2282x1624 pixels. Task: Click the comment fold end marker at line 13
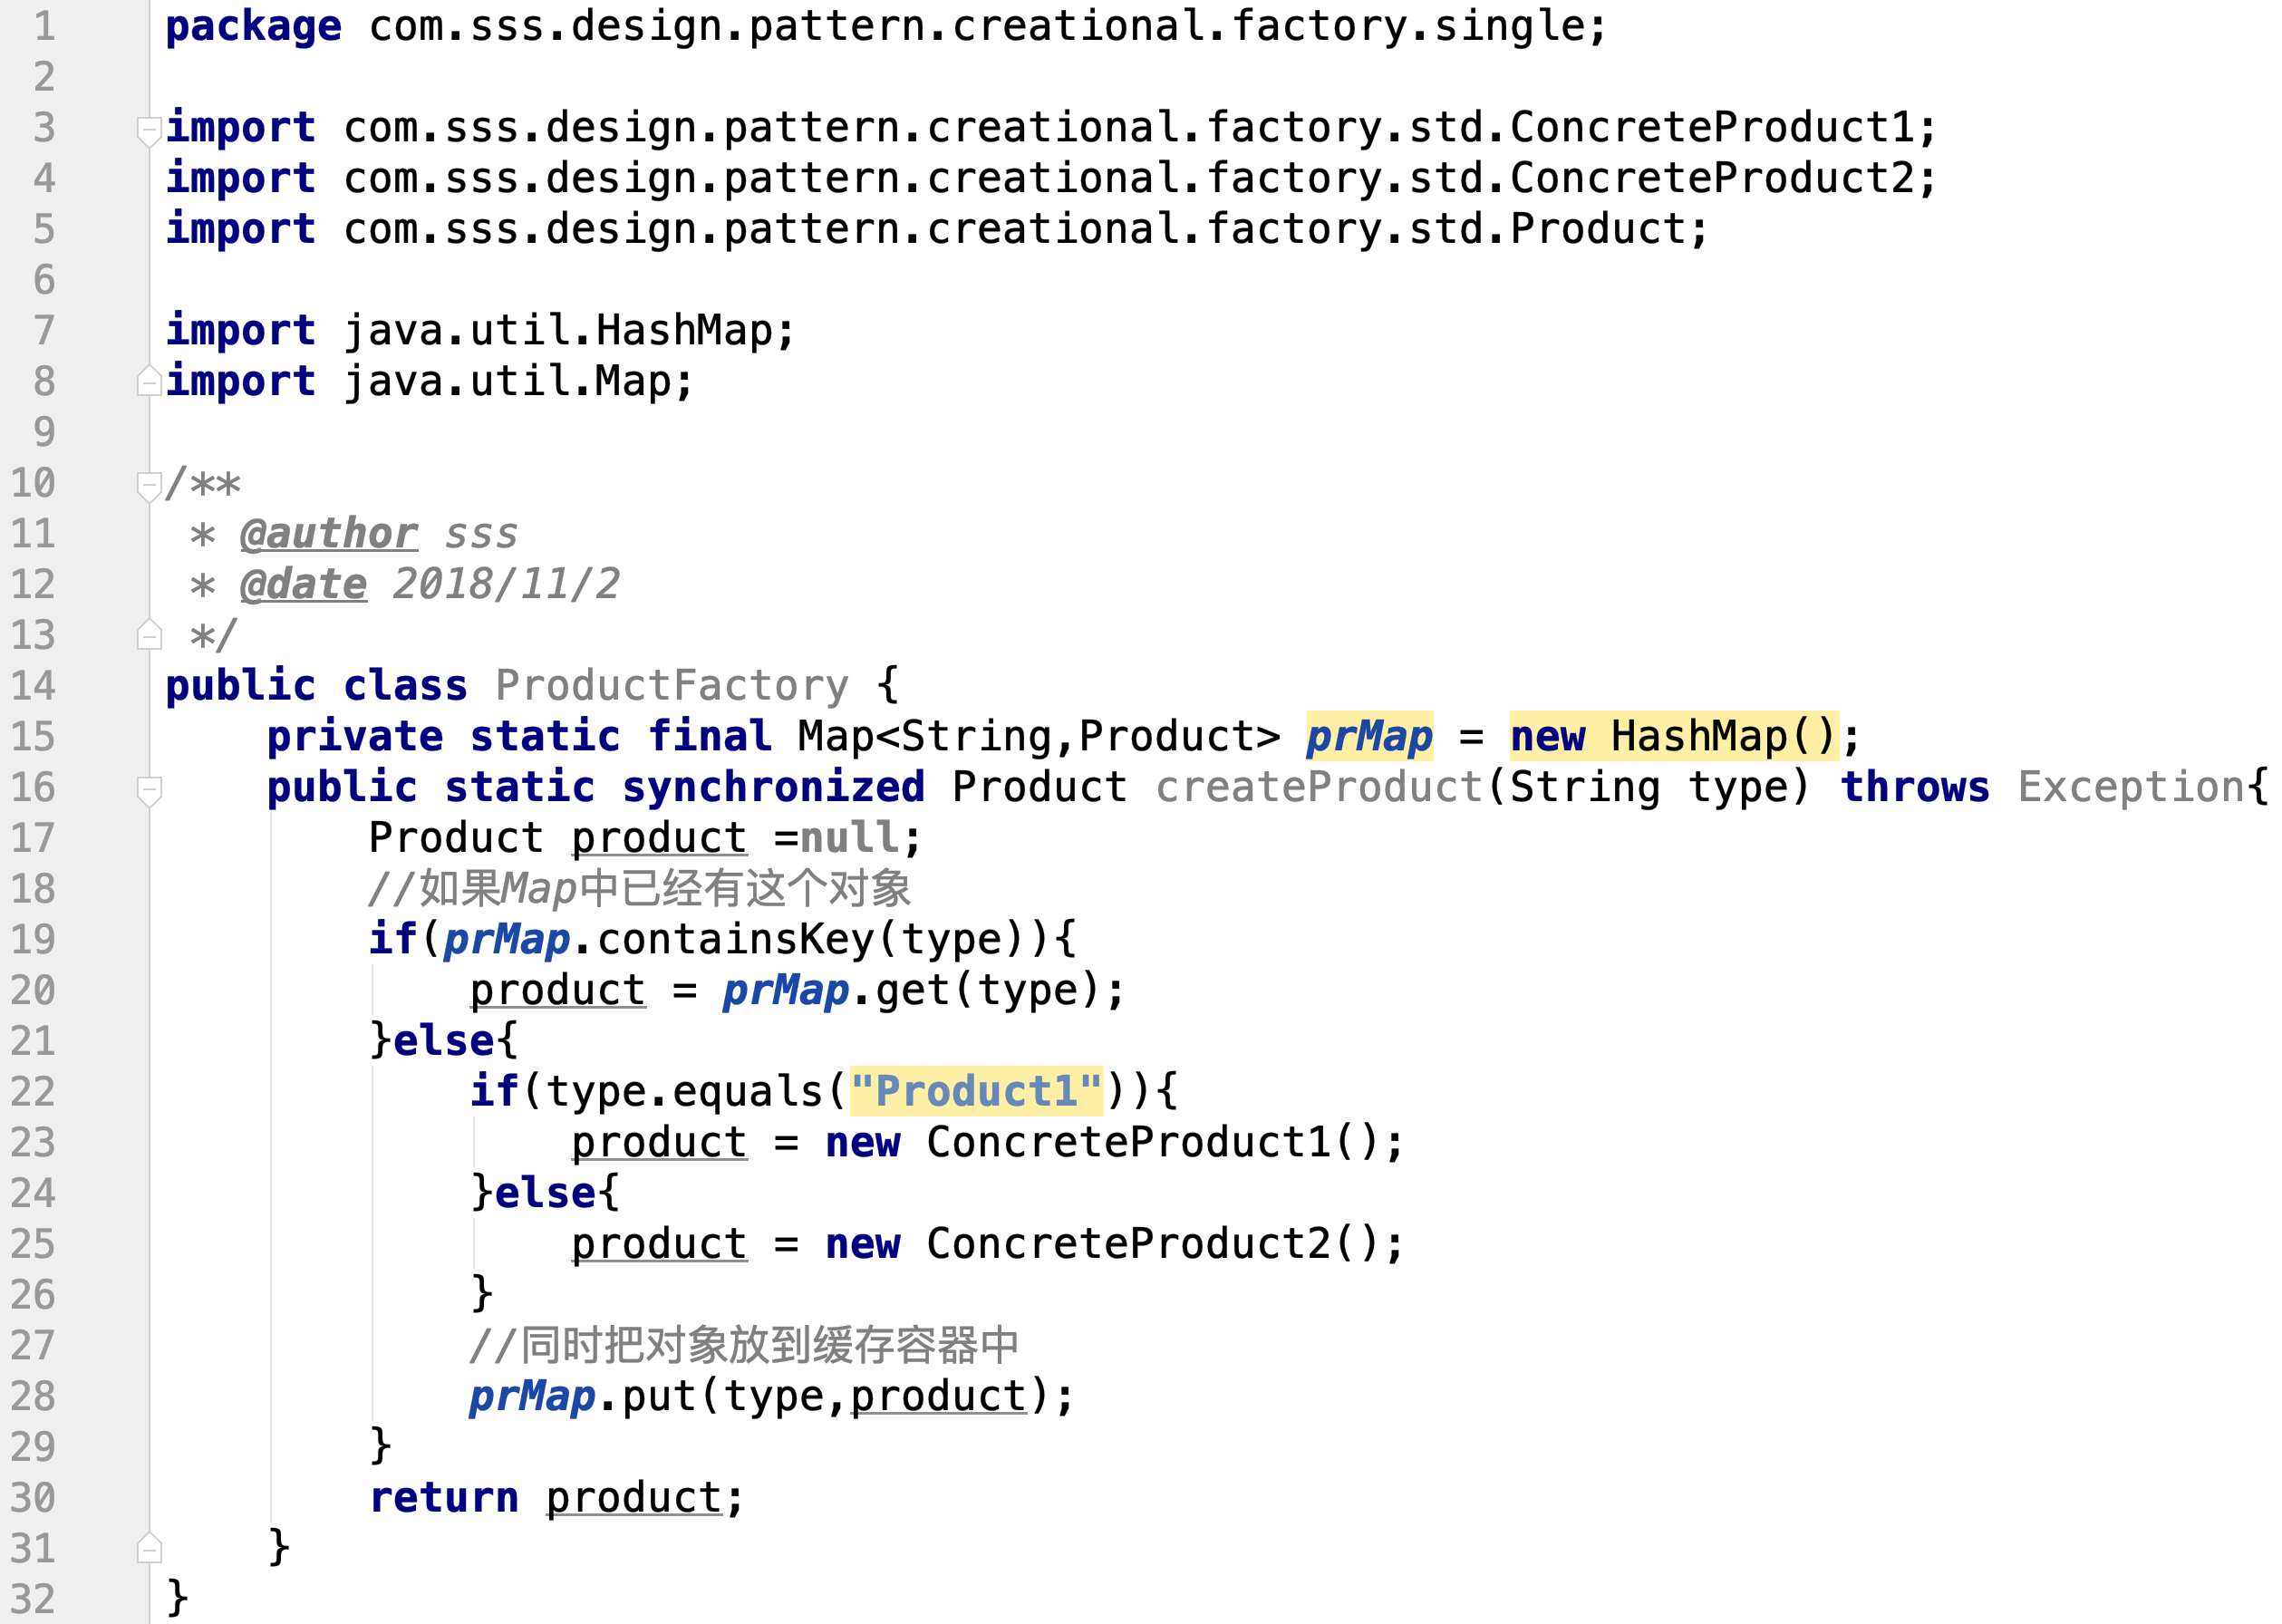pos(149,635)
